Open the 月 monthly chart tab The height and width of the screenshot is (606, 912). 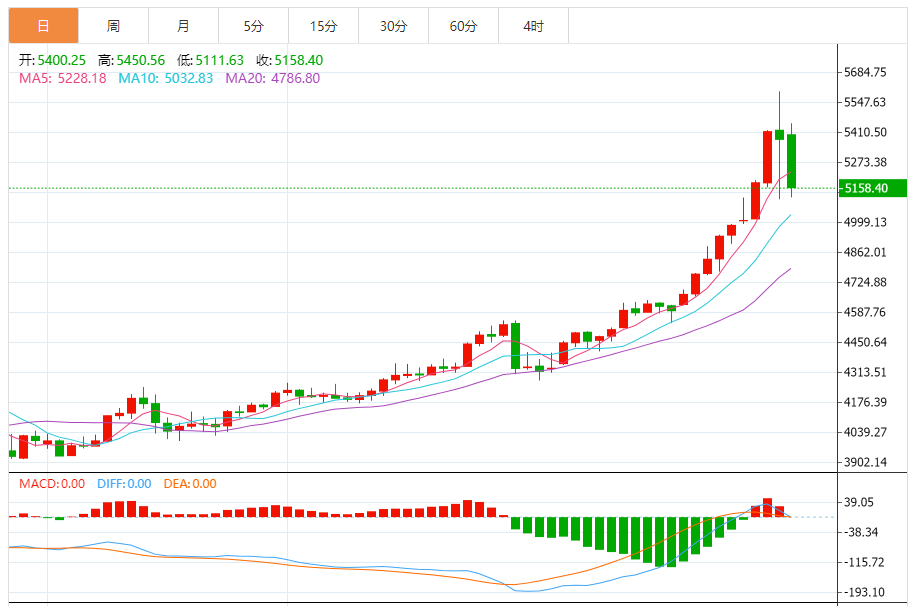tap(183, 26)
